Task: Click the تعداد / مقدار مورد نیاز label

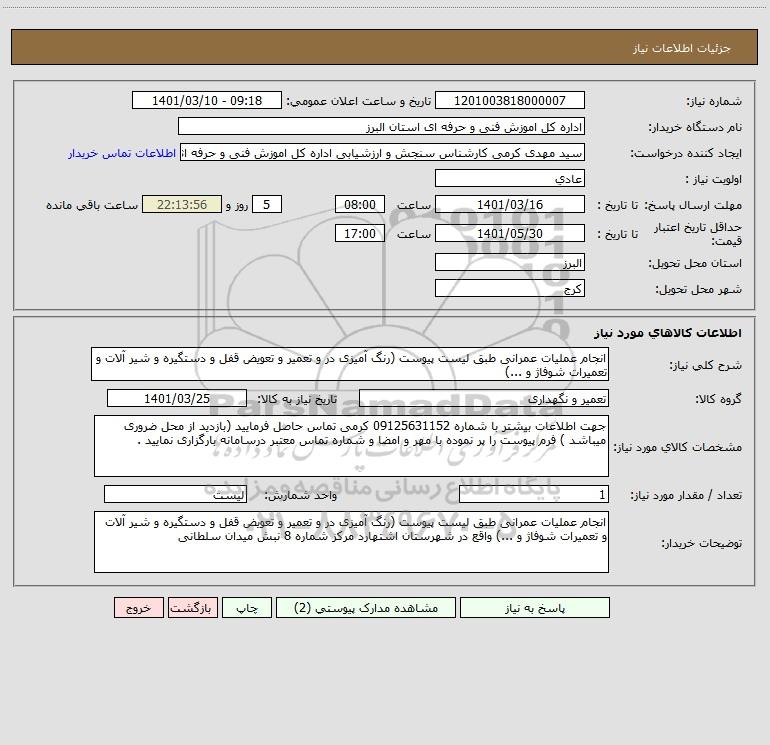Action: click(686, 495)
